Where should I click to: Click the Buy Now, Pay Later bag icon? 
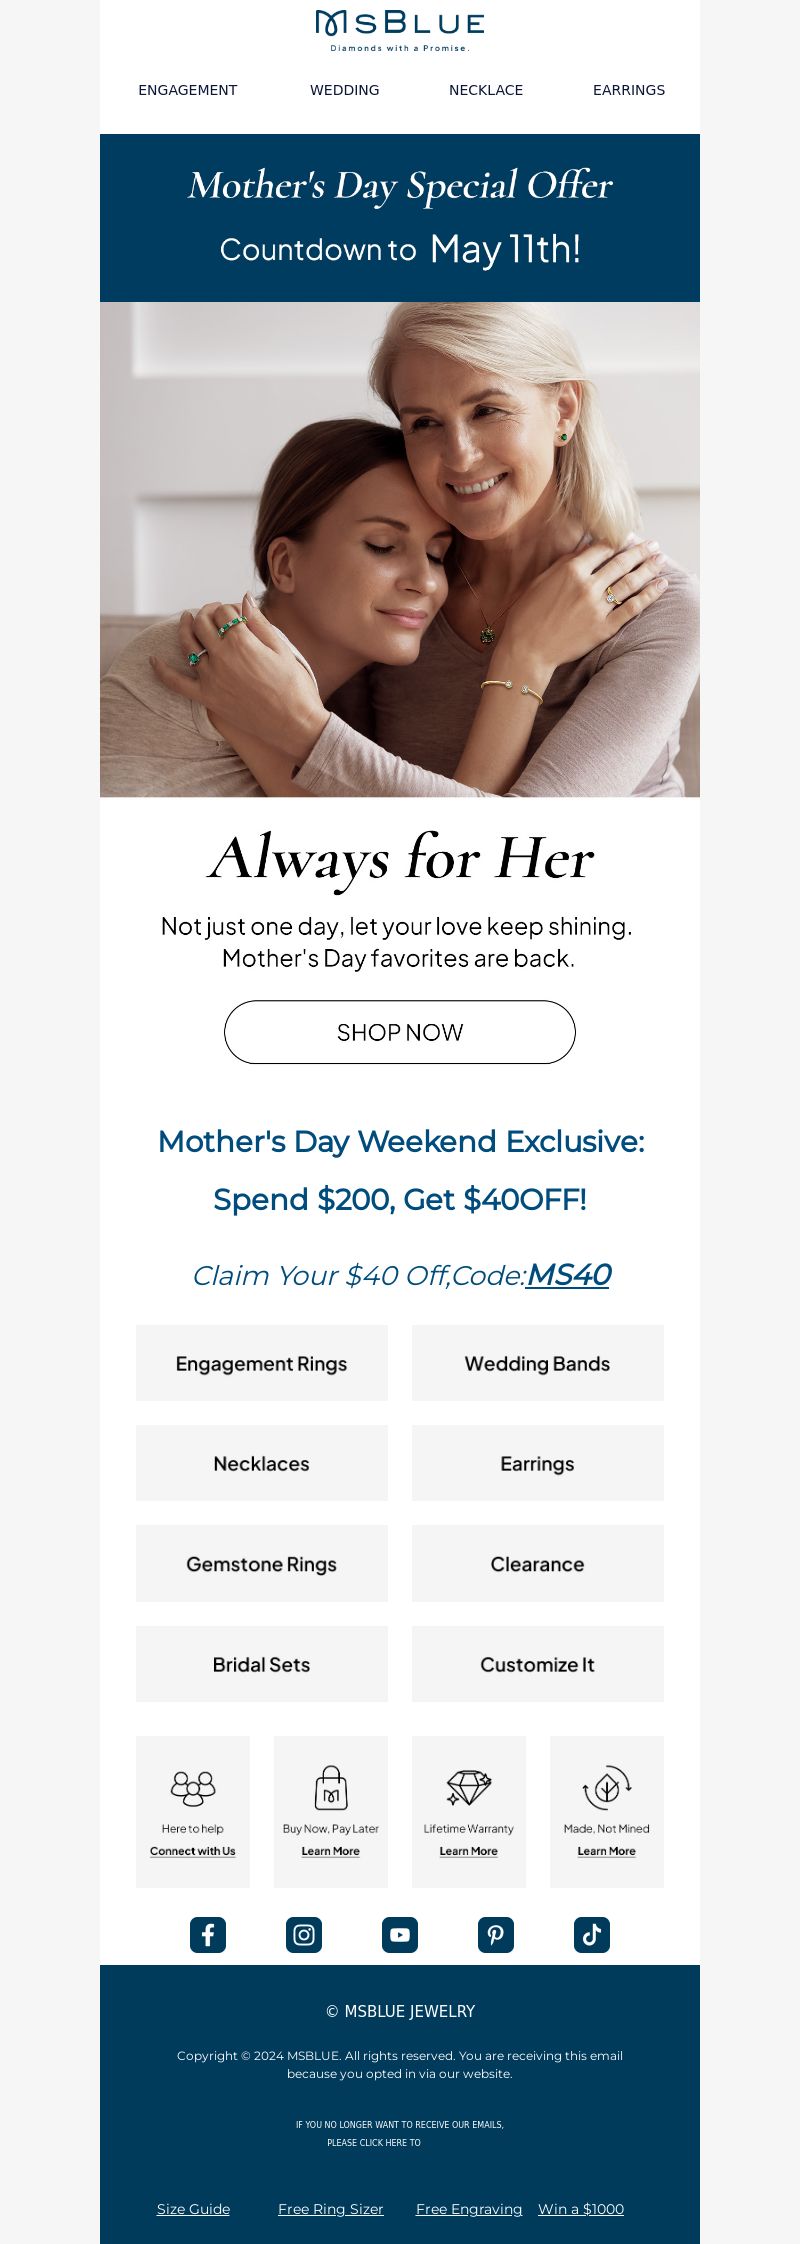(331, 1788)
